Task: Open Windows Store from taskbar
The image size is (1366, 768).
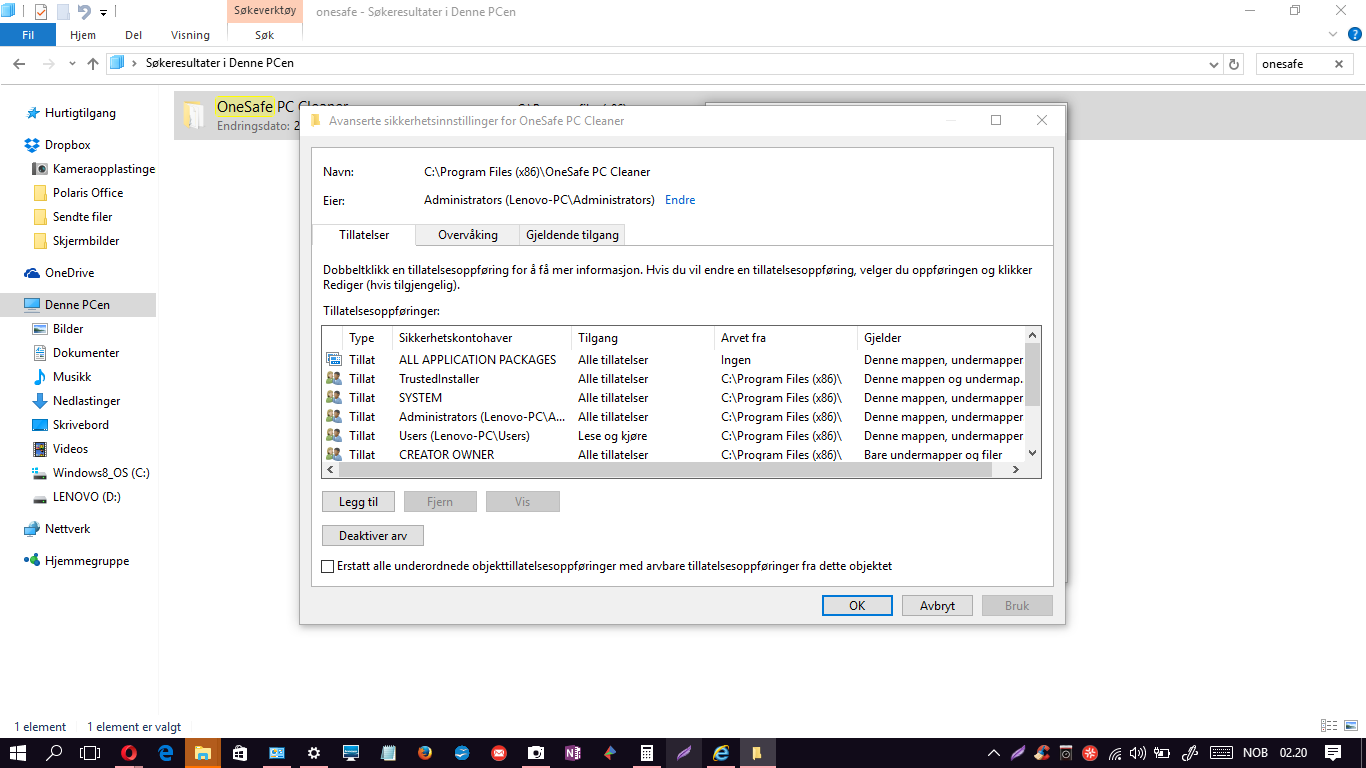Action: click(240, 753)
